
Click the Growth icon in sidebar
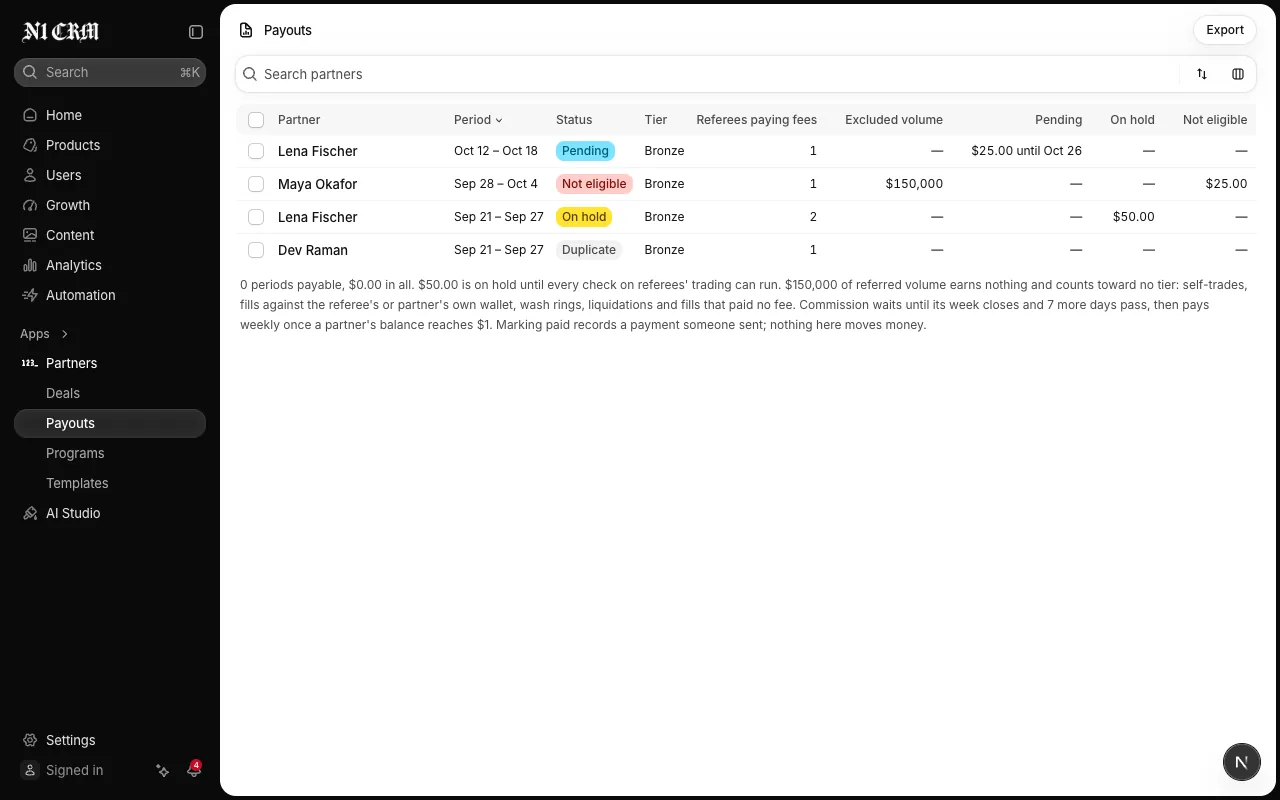coord(30,205)
